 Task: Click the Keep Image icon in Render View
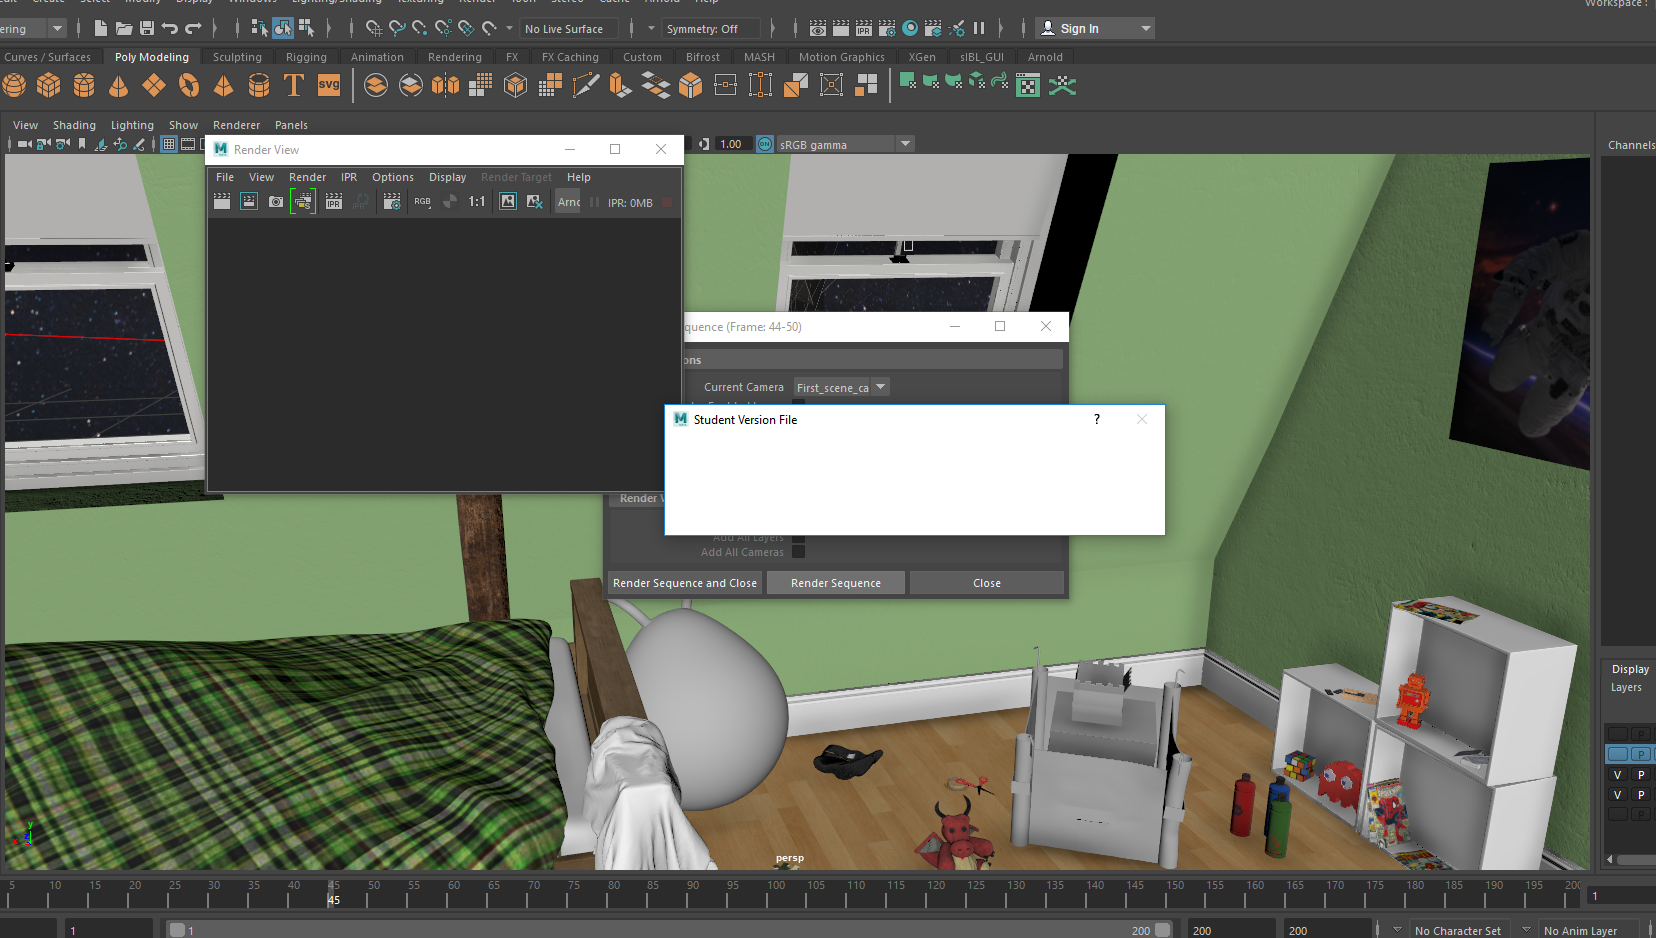coord(507,201)
